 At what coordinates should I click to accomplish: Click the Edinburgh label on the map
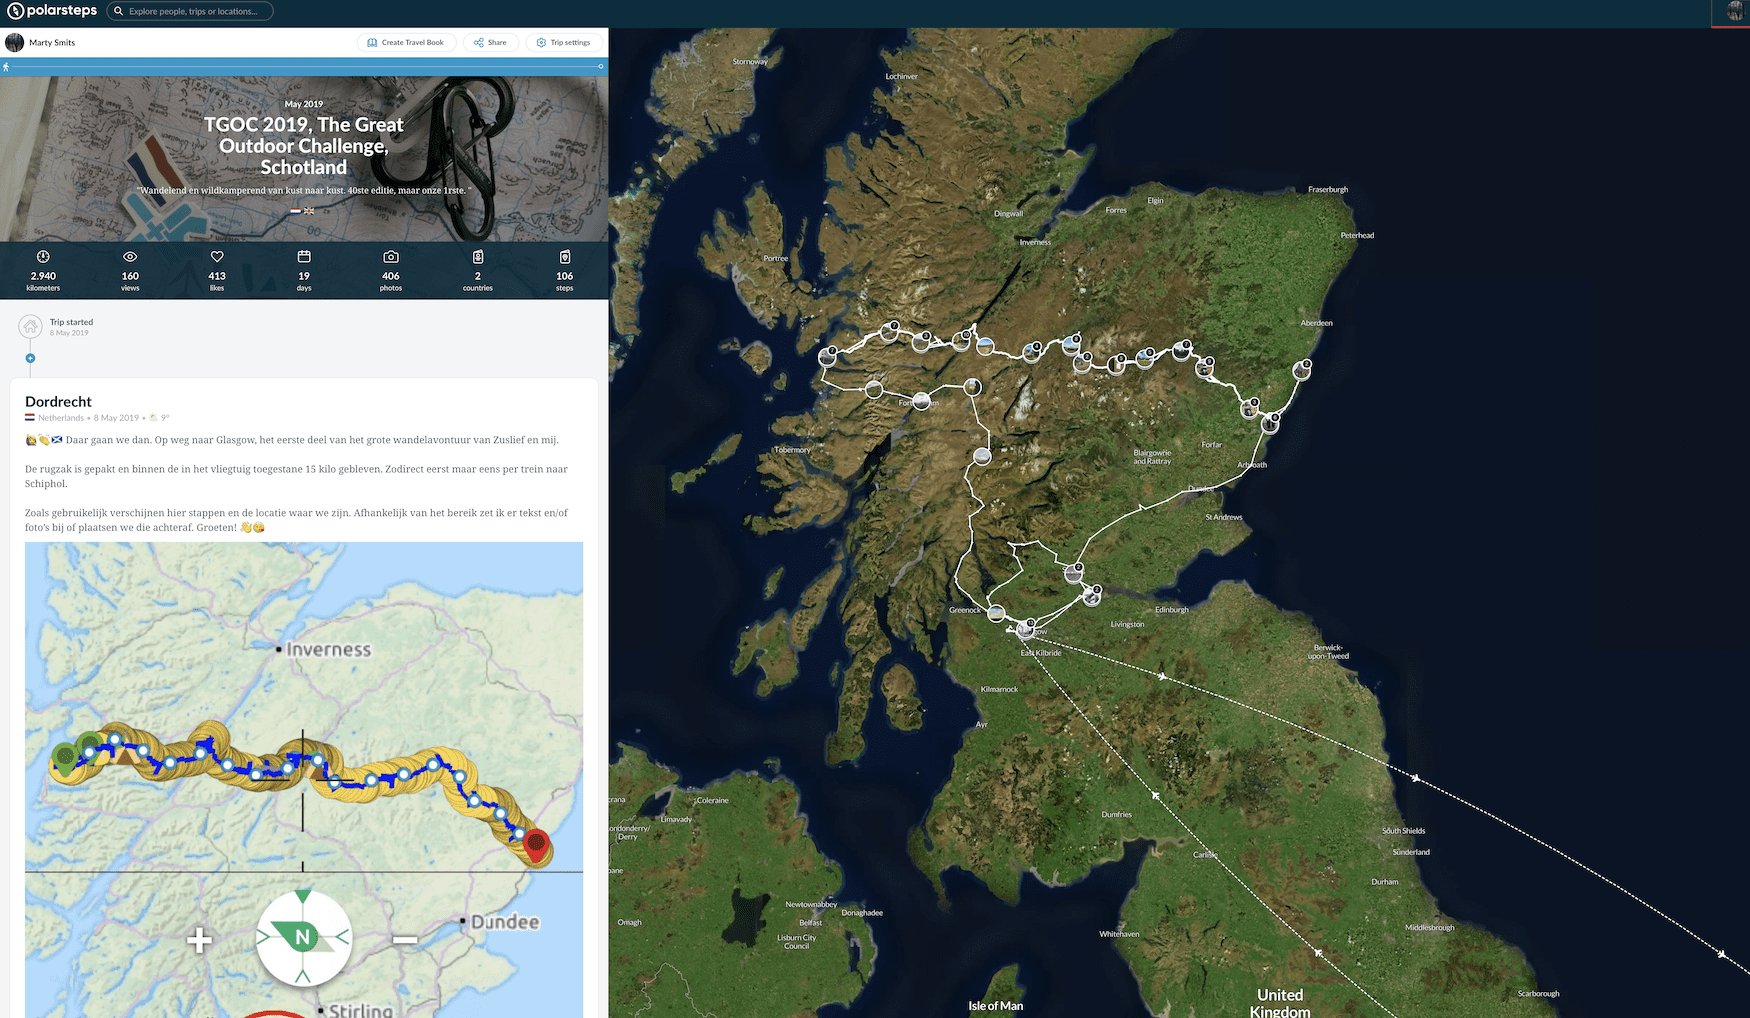click(1172, 609)
